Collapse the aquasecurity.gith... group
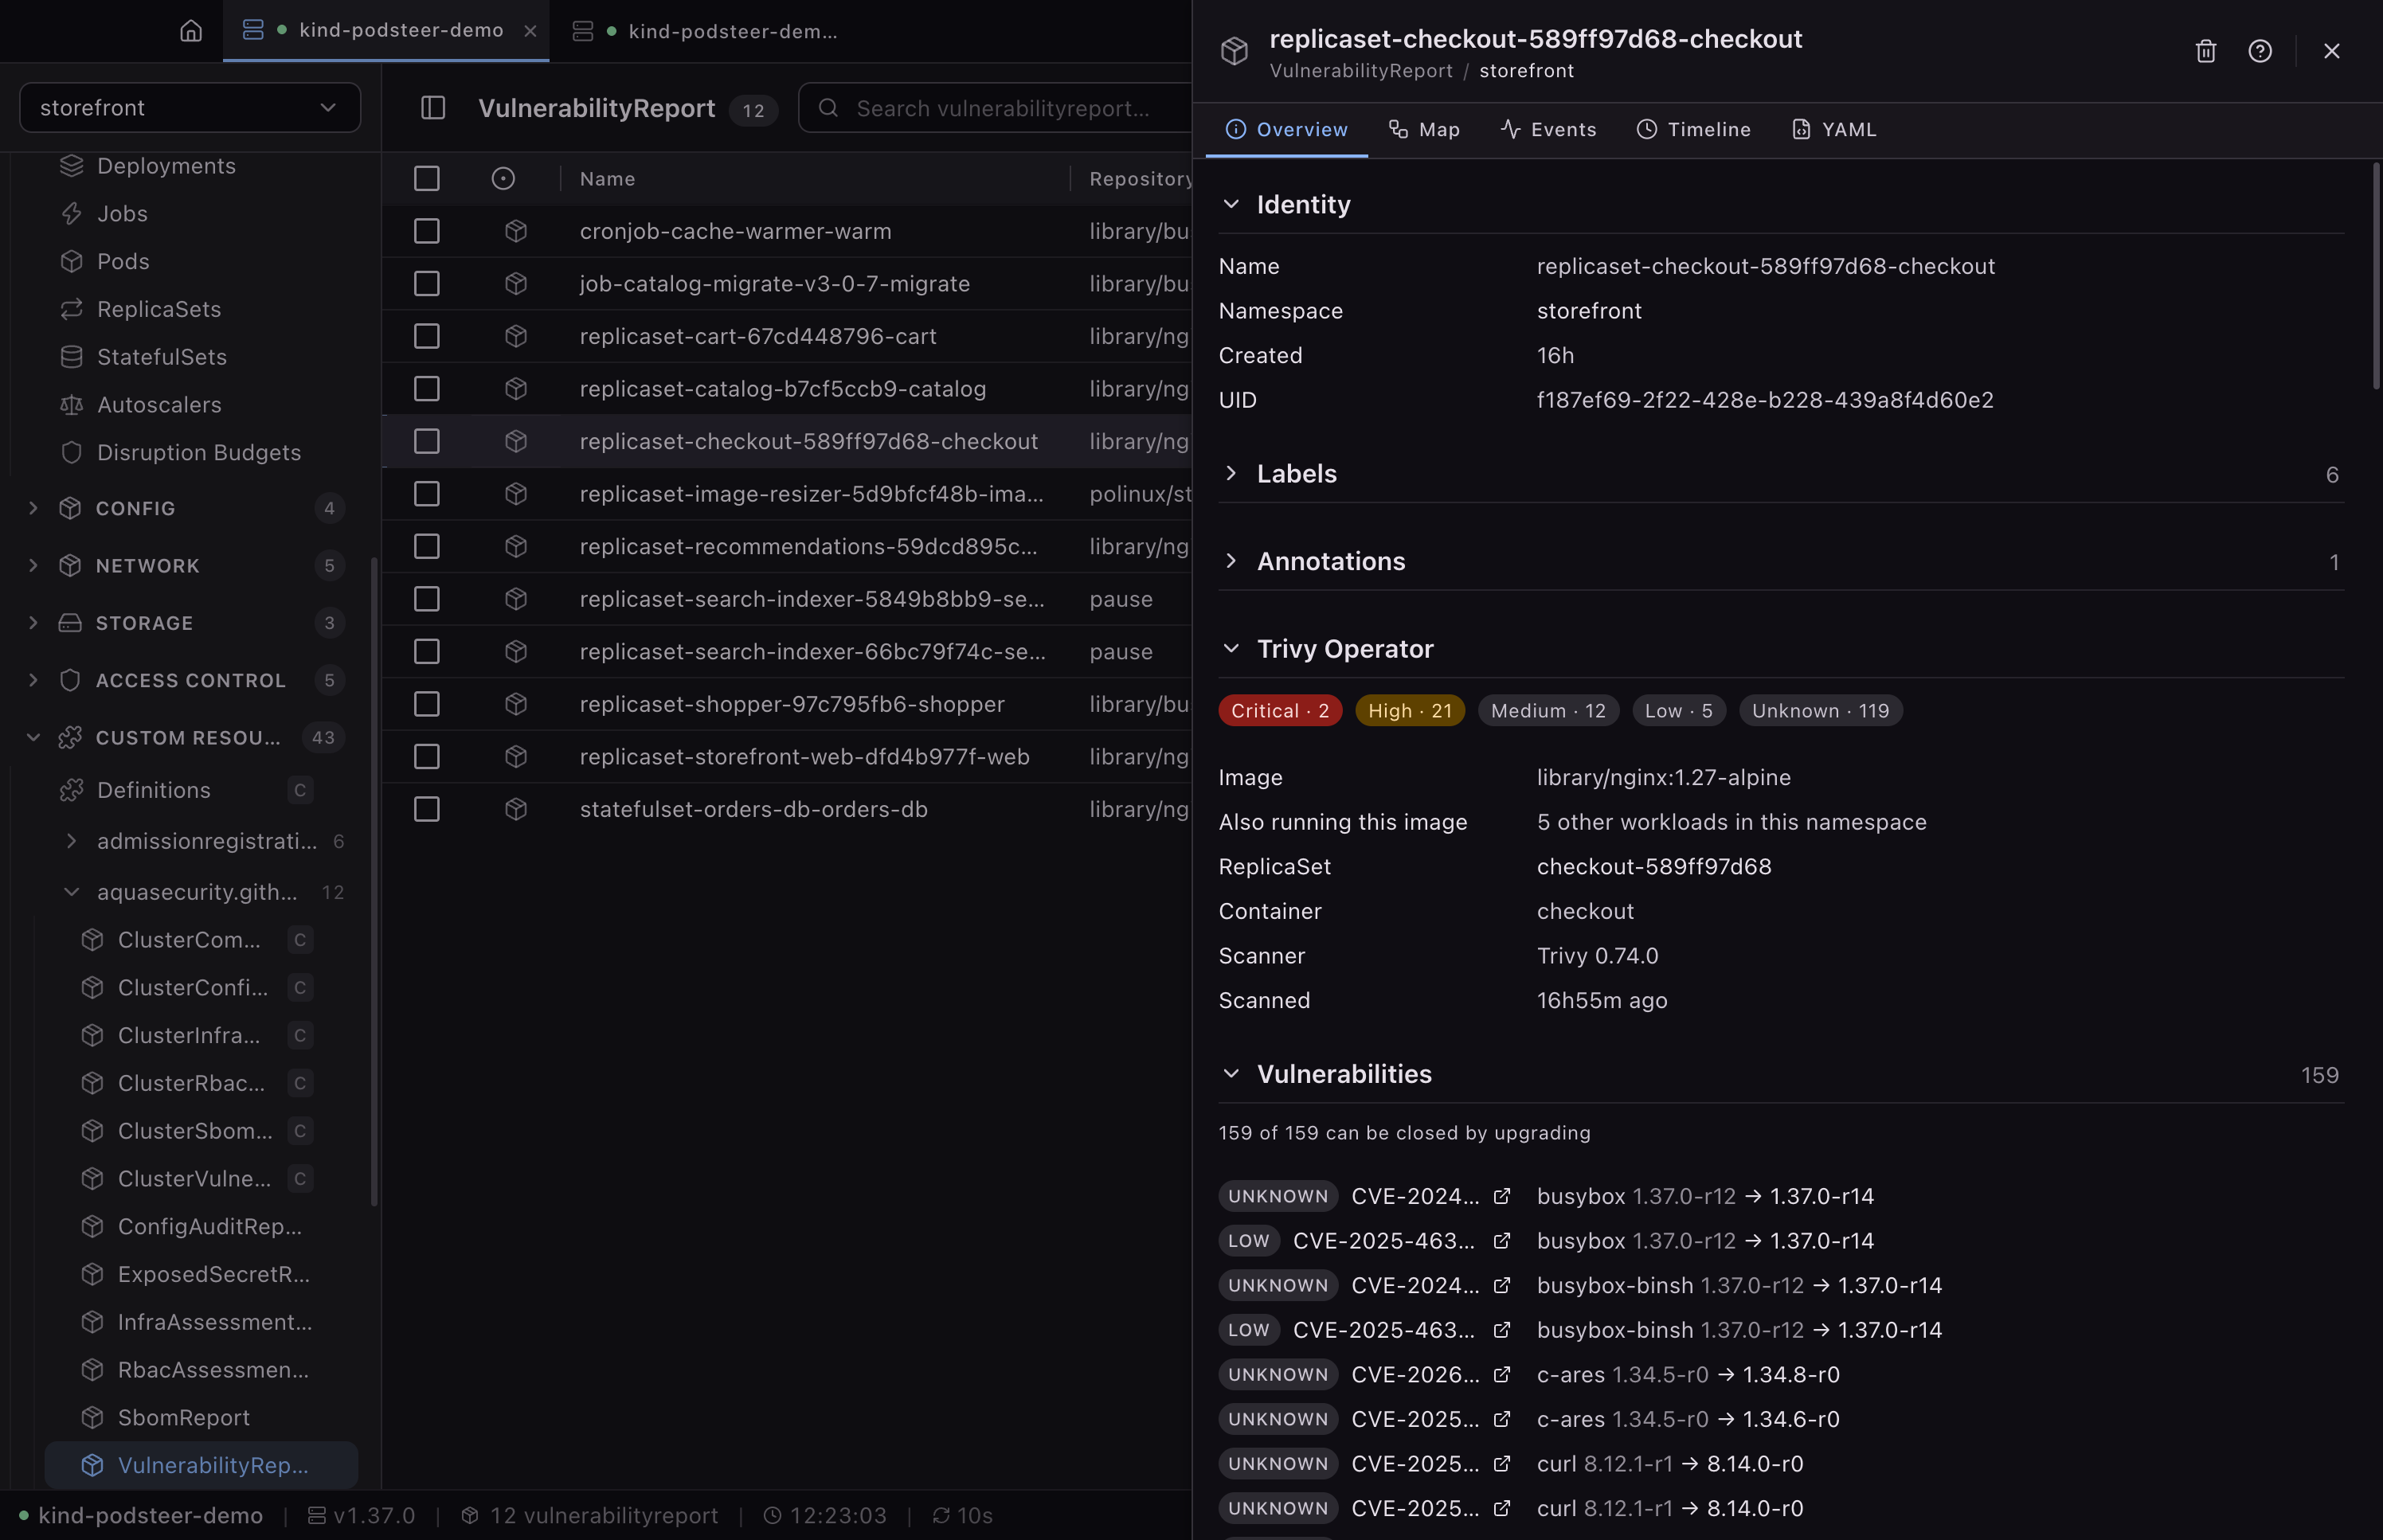The image size is (2383, 1540). point(70,892)
